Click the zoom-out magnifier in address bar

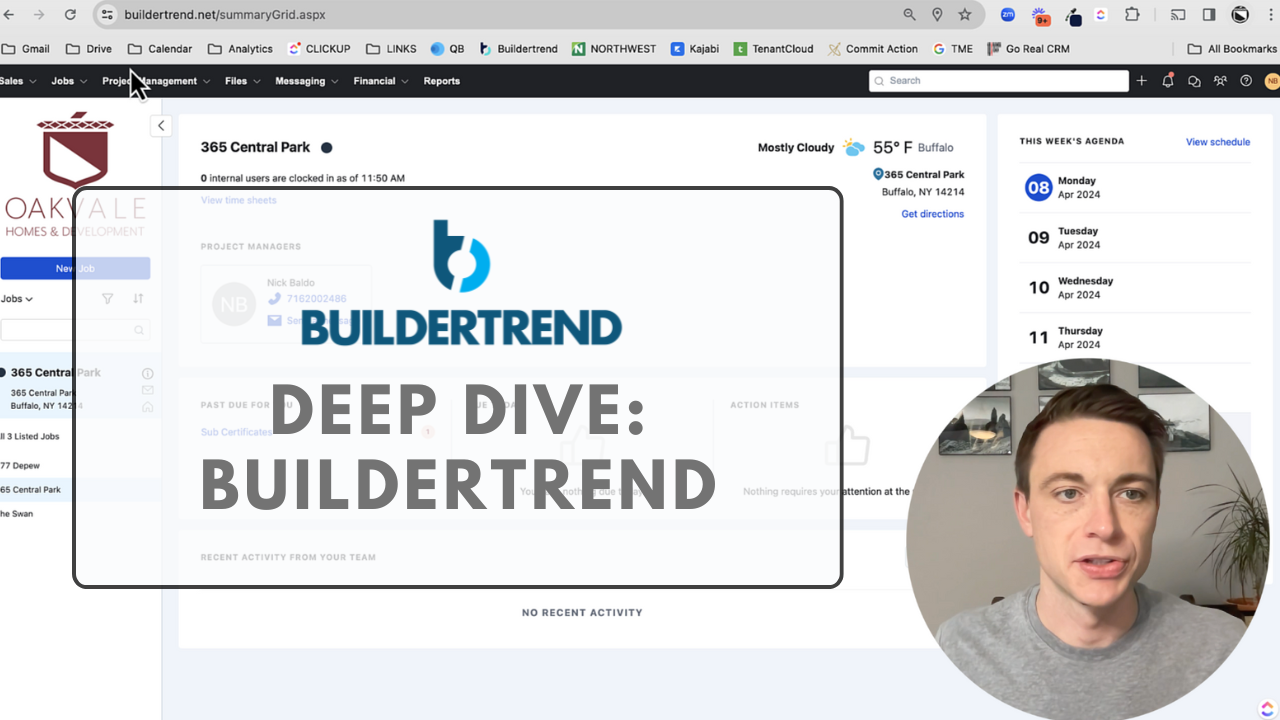pyautogui.click(x=909, y=15)
